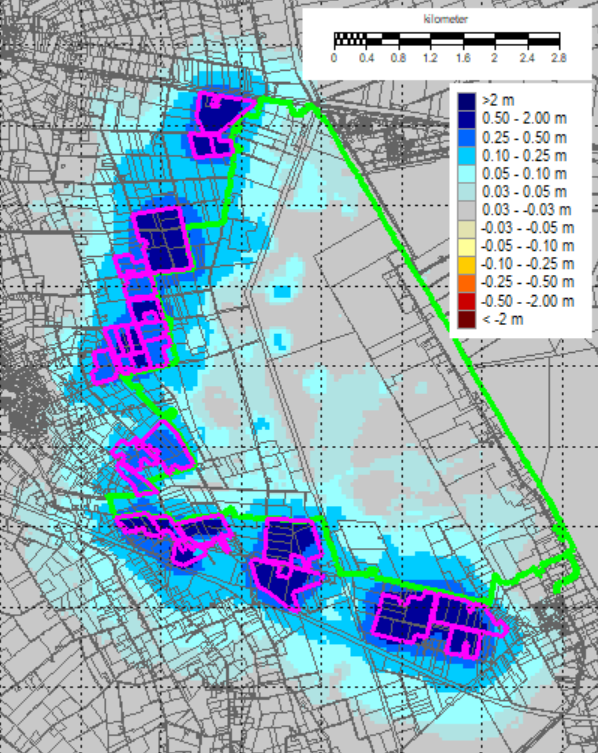Viewport: 598px width, 753px height.
Task: Pick the 0.10 - 0.25 m legend swatch
Action: pyautogui.click(x=466, y=156)
